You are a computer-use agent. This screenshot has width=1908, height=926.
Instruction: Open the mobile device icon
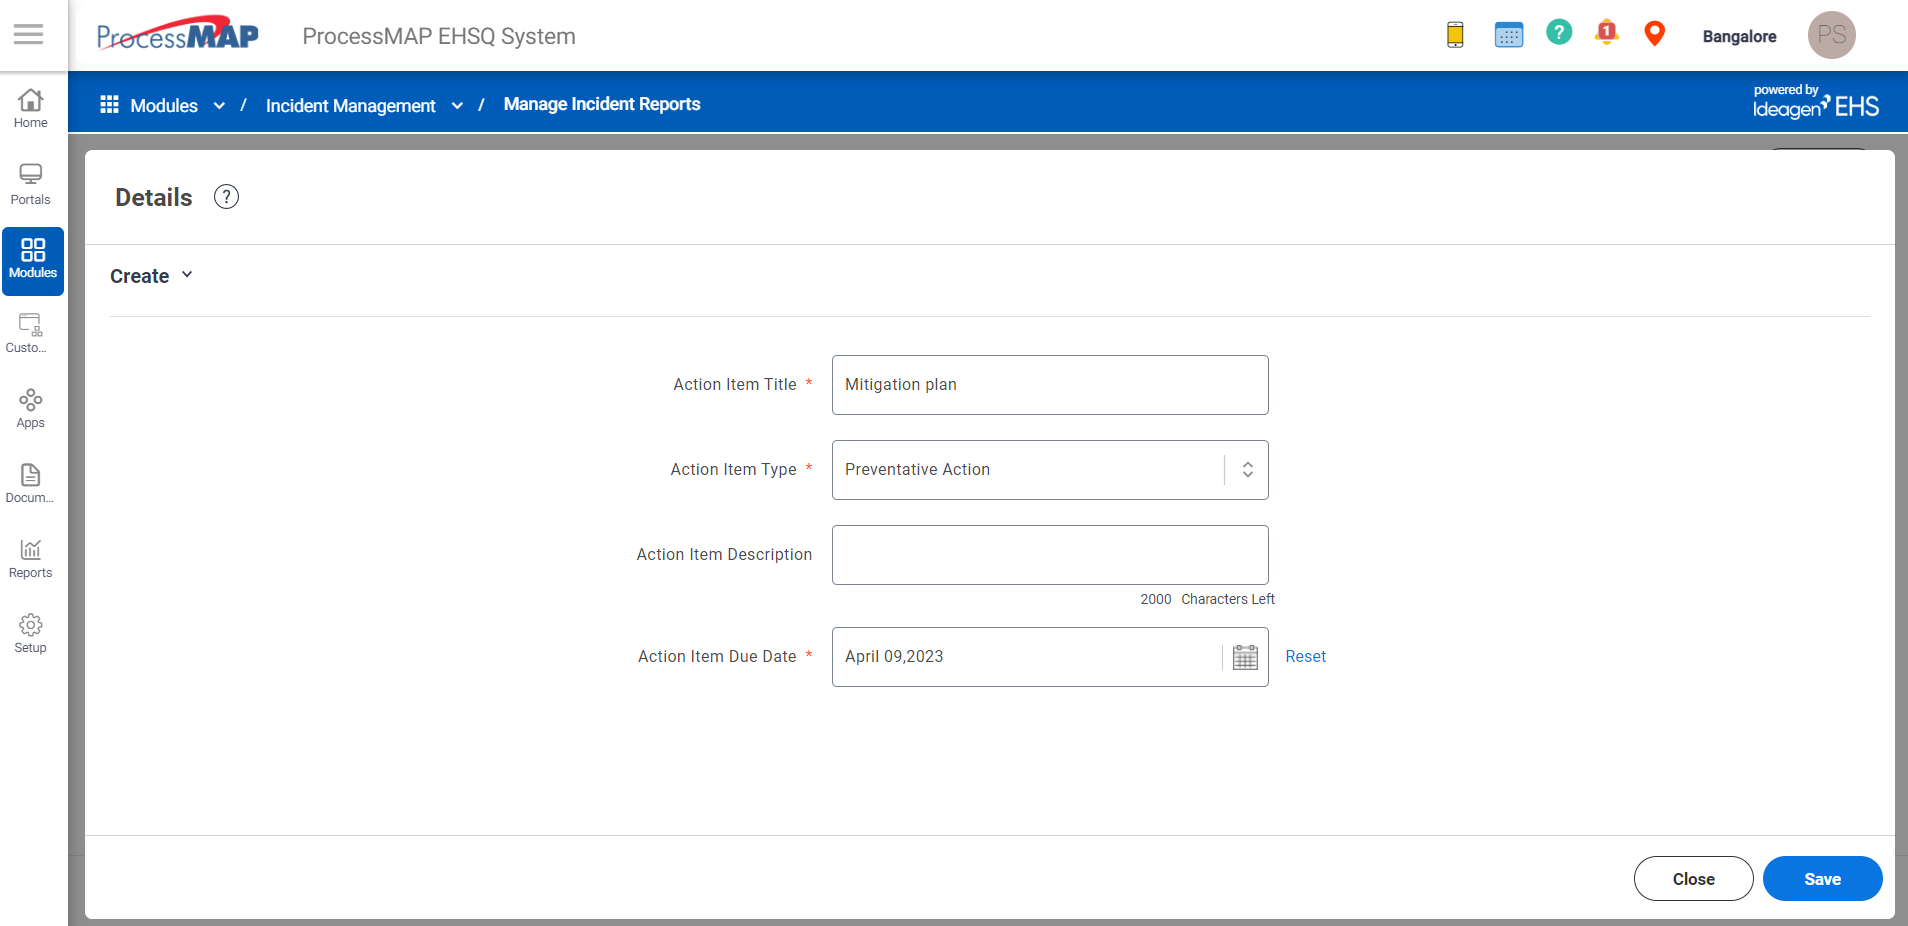coord(1455,35)
